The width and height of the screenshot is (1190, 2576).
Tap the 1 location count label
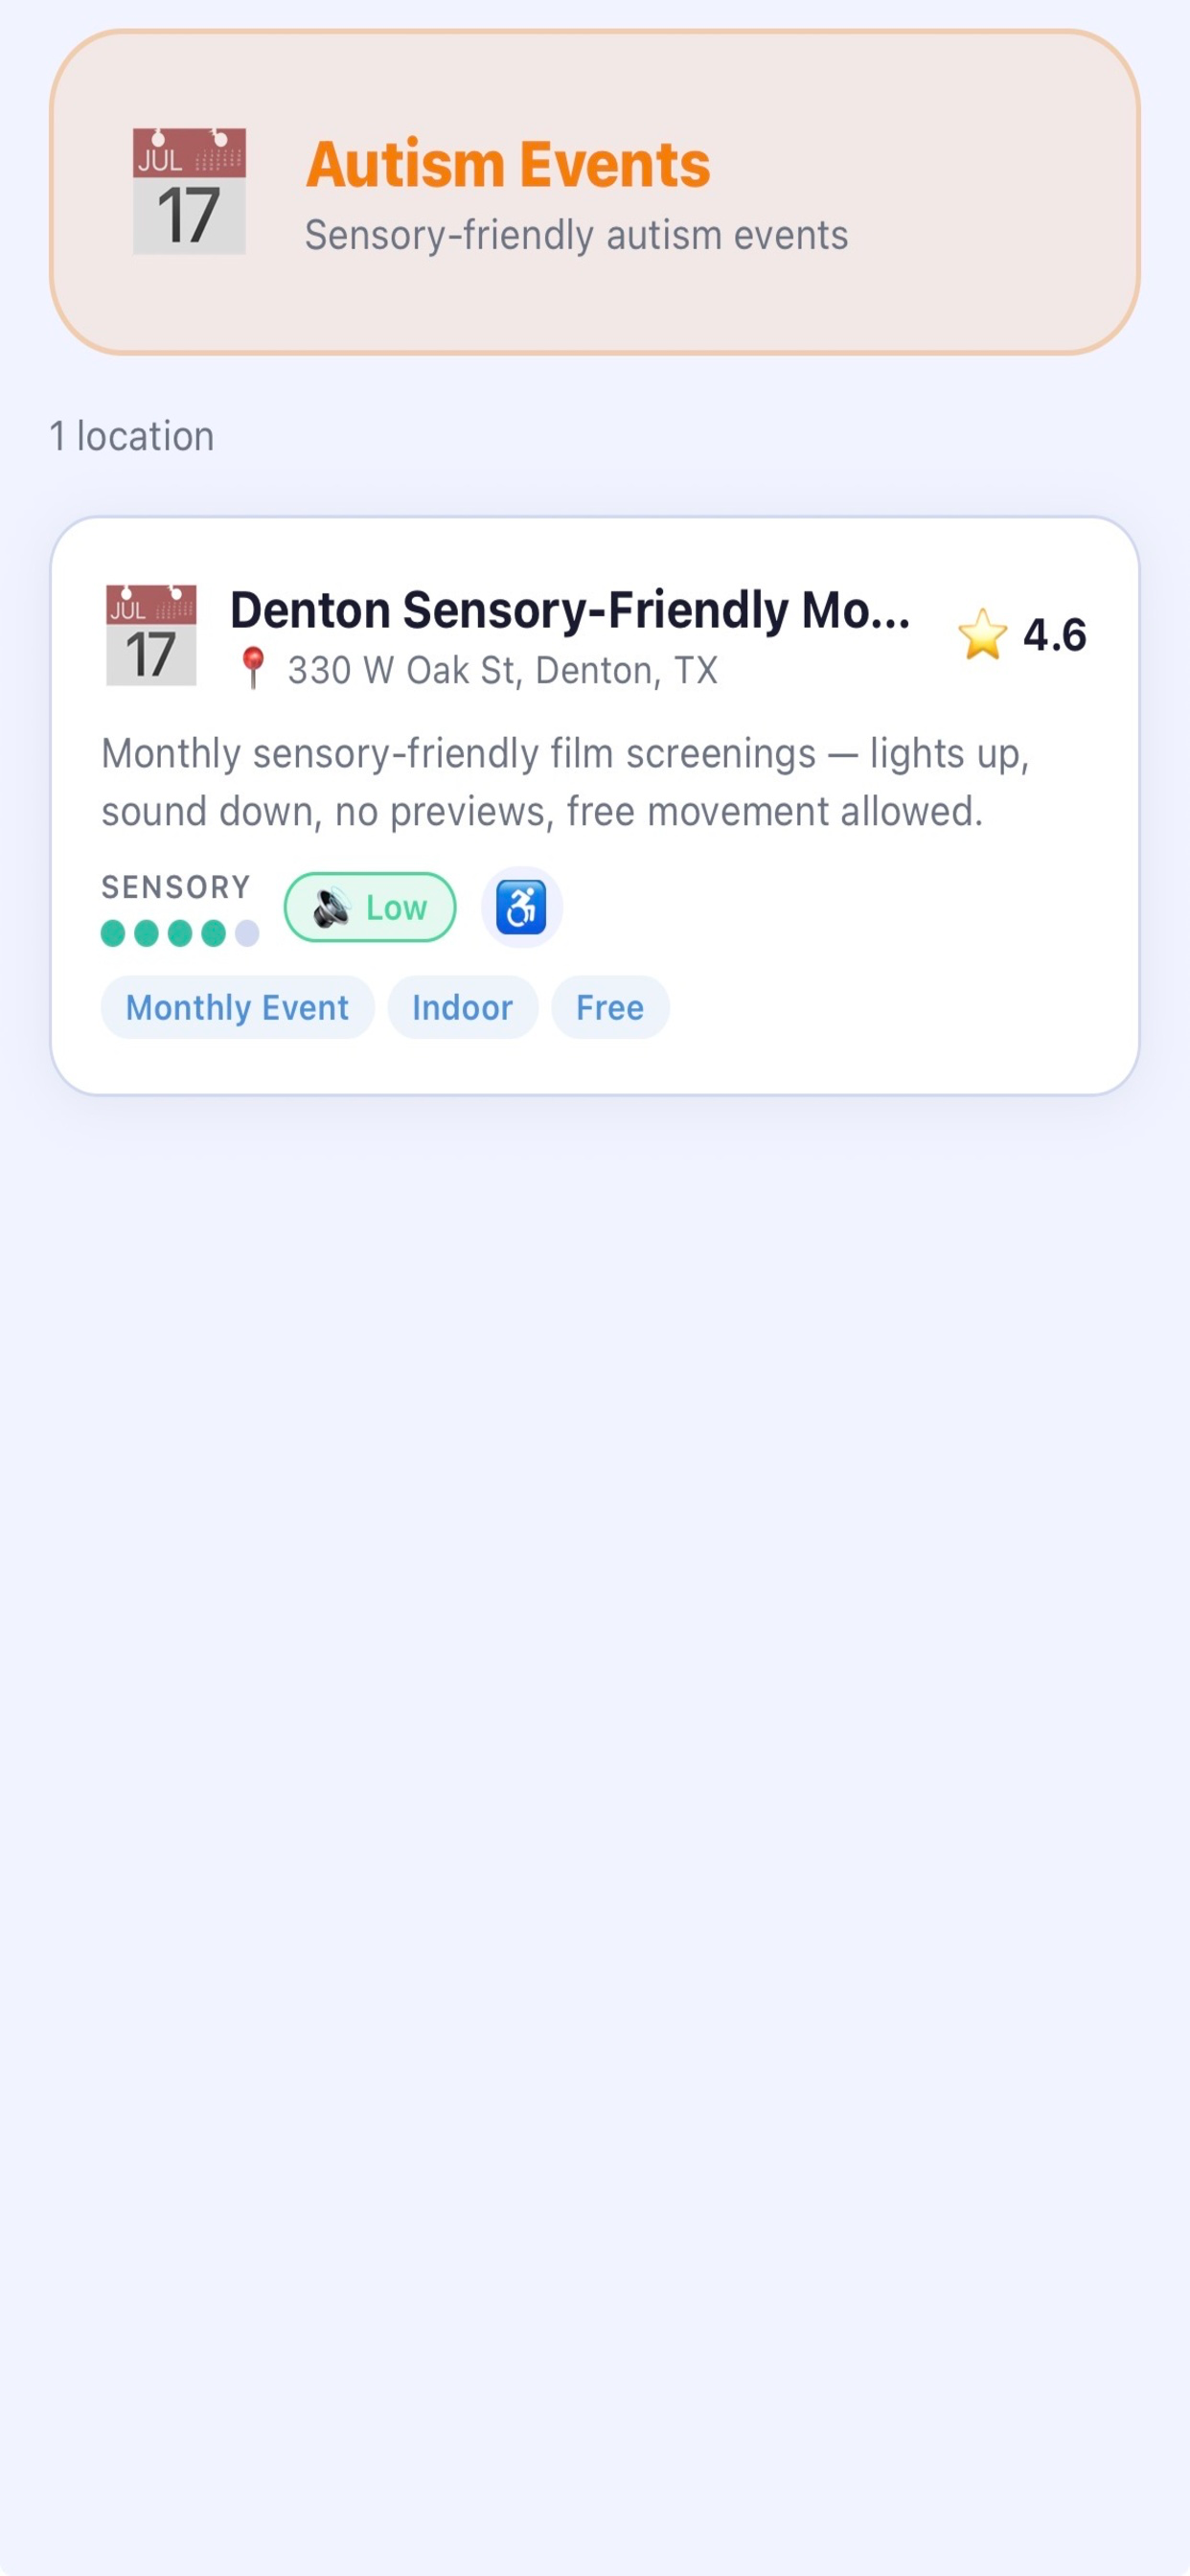(x=132, y=436)
